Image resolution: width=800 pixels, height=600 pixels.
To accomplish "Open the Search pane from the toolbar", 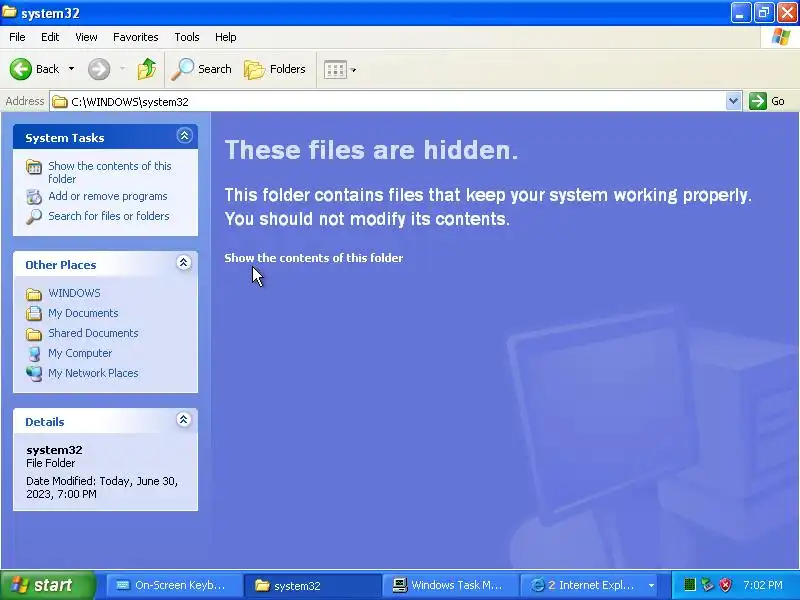I will pos(201,69).
